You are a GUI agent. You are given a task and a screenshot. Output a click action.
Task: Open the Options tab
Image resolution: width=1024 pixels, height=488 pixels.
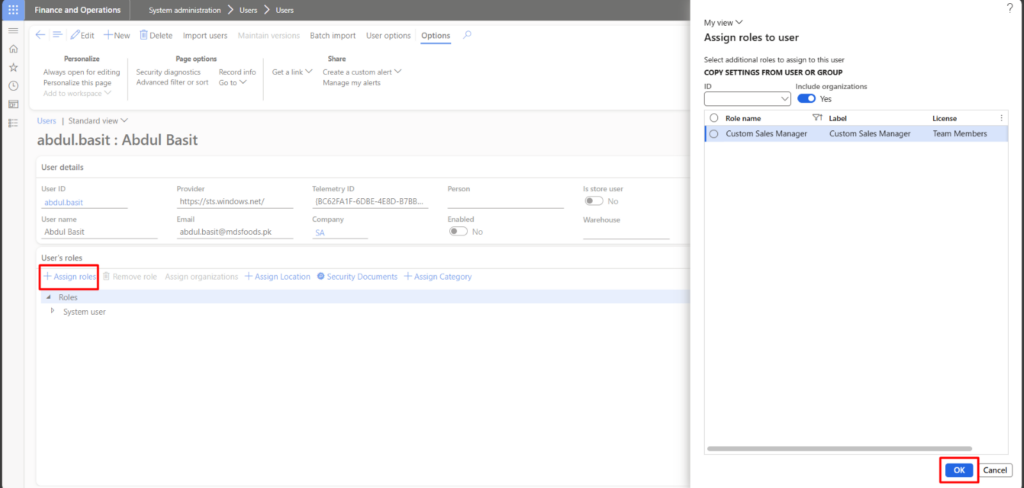tap(436, 35)
